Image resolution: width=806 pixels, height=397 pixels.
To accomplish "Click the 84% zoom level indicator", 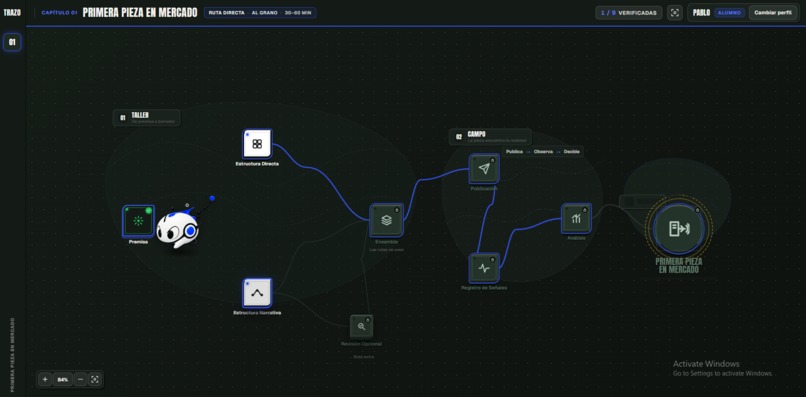I will coord(63,380).
